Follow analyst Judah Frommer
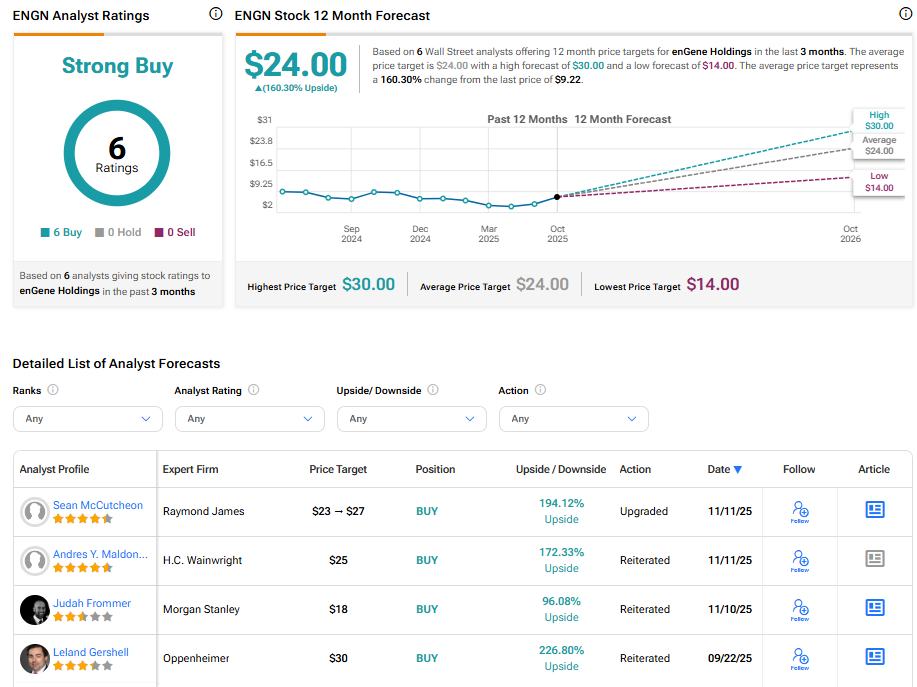Image resolution: width=917 pixels, height=687 pixels. pyautogui.click(x=799, y=609)
